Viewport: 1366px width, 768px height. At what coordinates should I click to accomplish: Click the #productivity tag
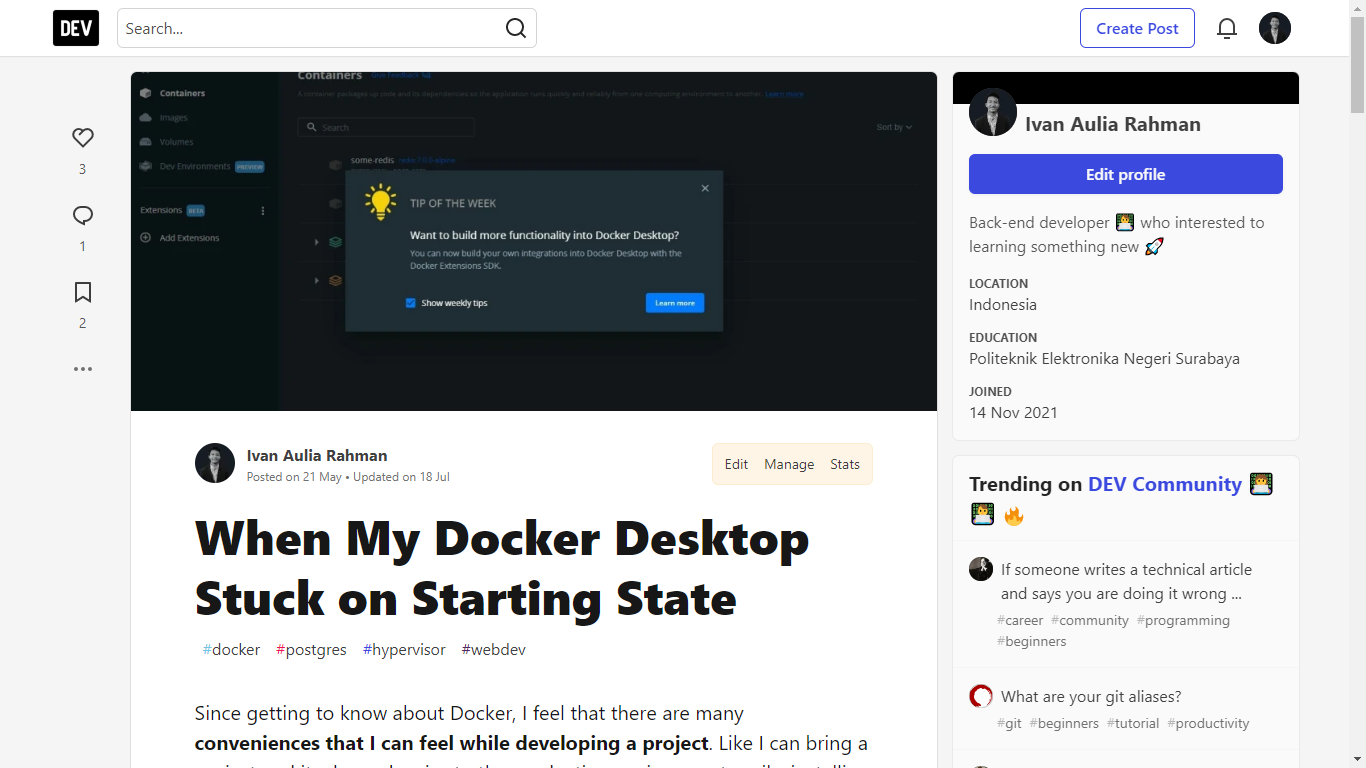[1208, 723]
